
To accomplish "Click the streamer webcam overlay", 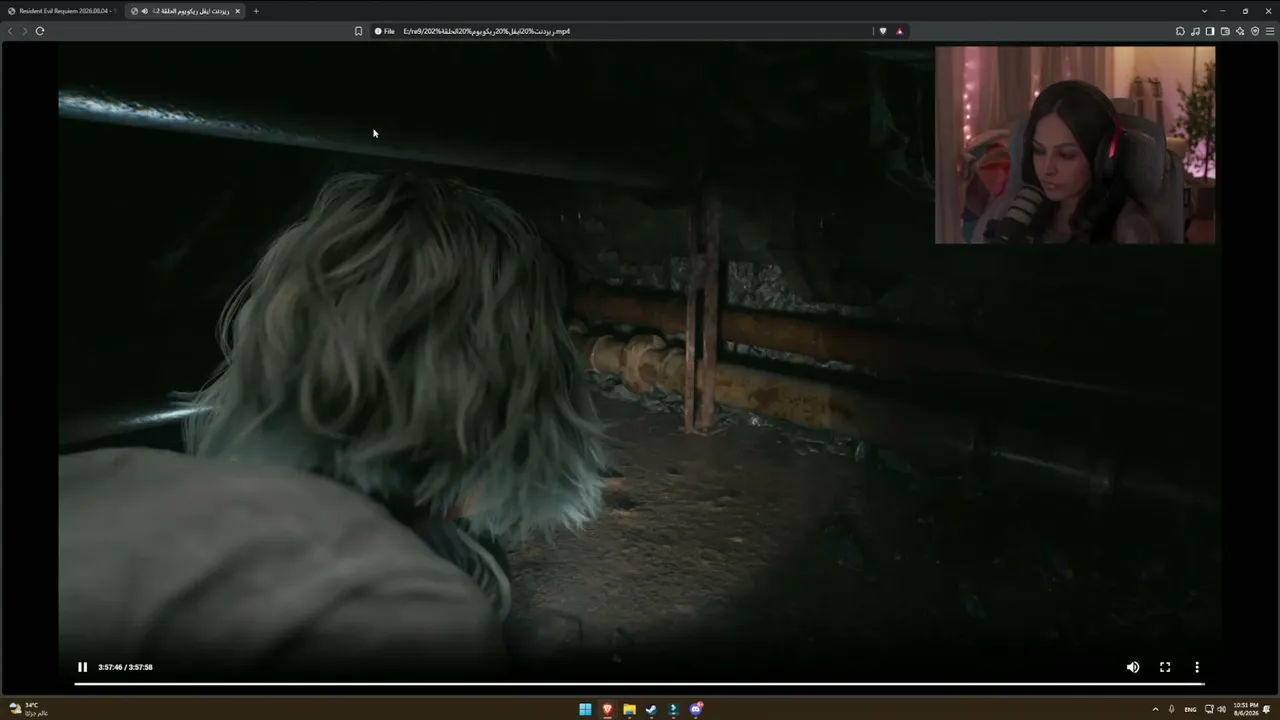I will tap(1075, 145).
